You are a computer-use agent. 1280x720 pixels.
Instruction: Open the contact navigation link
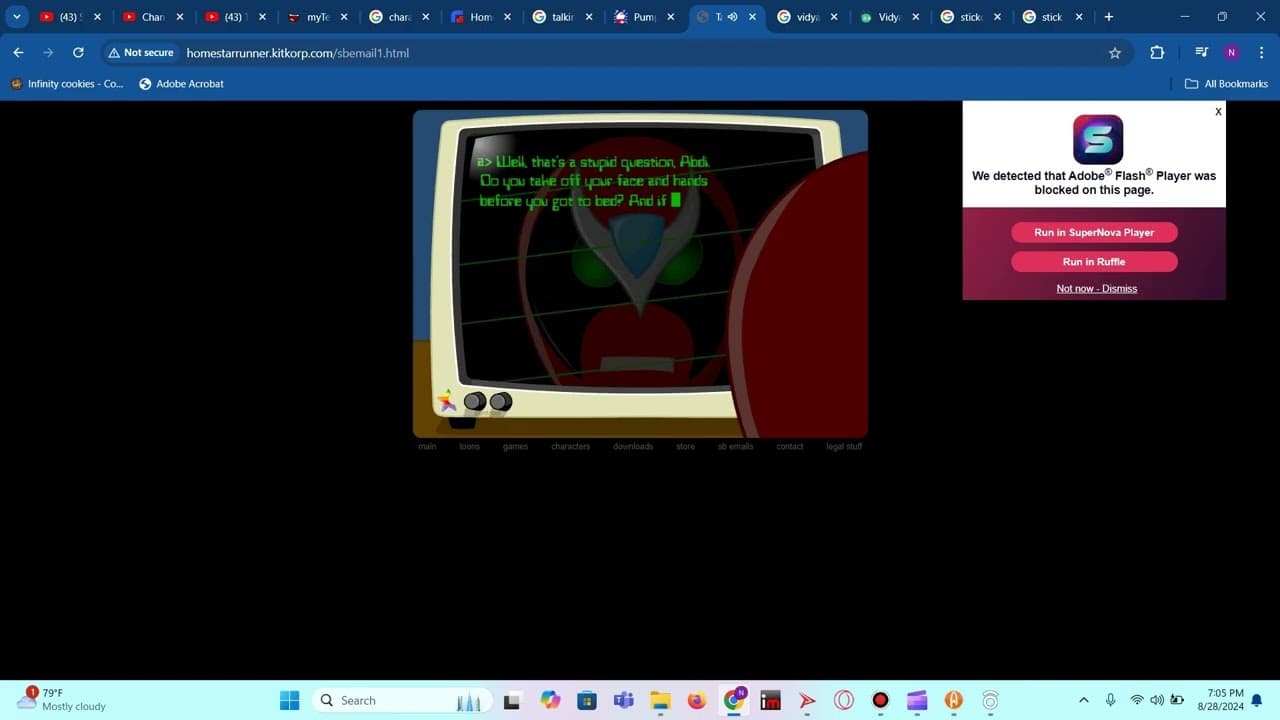(x=790, y=446)
